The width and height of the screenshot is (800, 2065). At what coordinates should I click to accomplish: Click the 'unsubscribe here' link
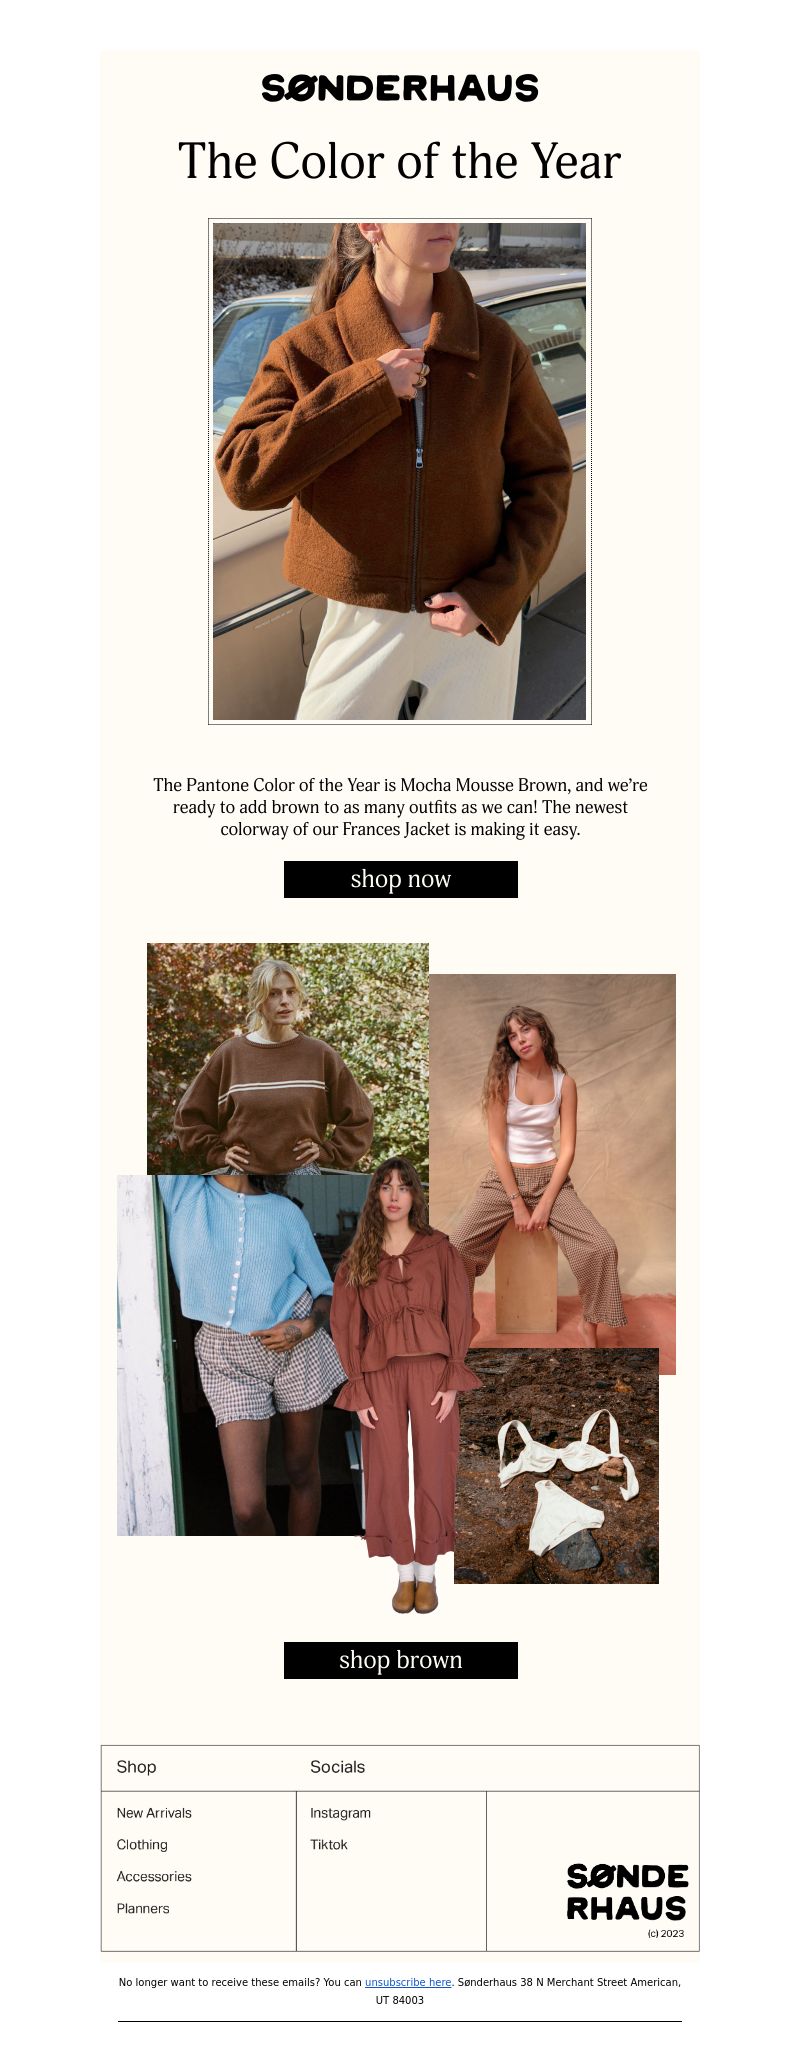click(408, 1982)
